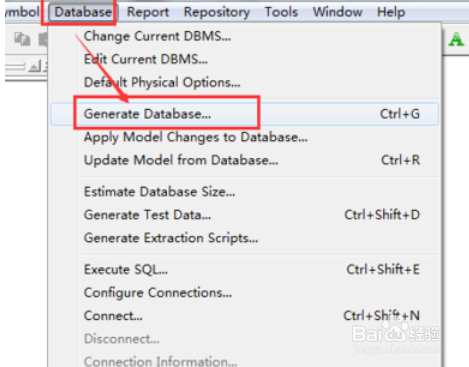Open the Database menu

[83, 12]
